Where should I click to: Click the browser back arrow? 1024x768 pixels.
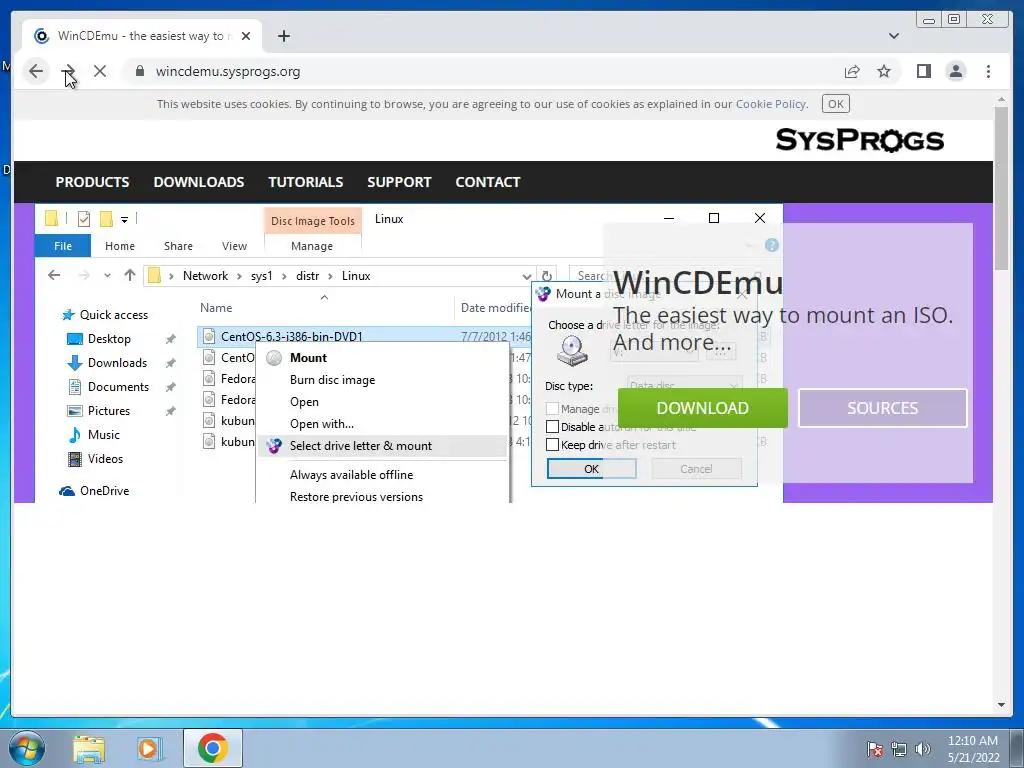click(36, 71)
